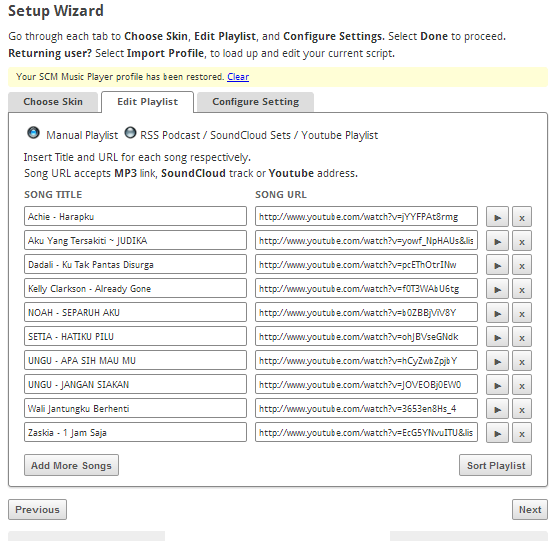Focus UNGU - JANGAN SIAKAN title field
Image resolution: width=558 pixels, height=541 pixels.
click(135, 384)
